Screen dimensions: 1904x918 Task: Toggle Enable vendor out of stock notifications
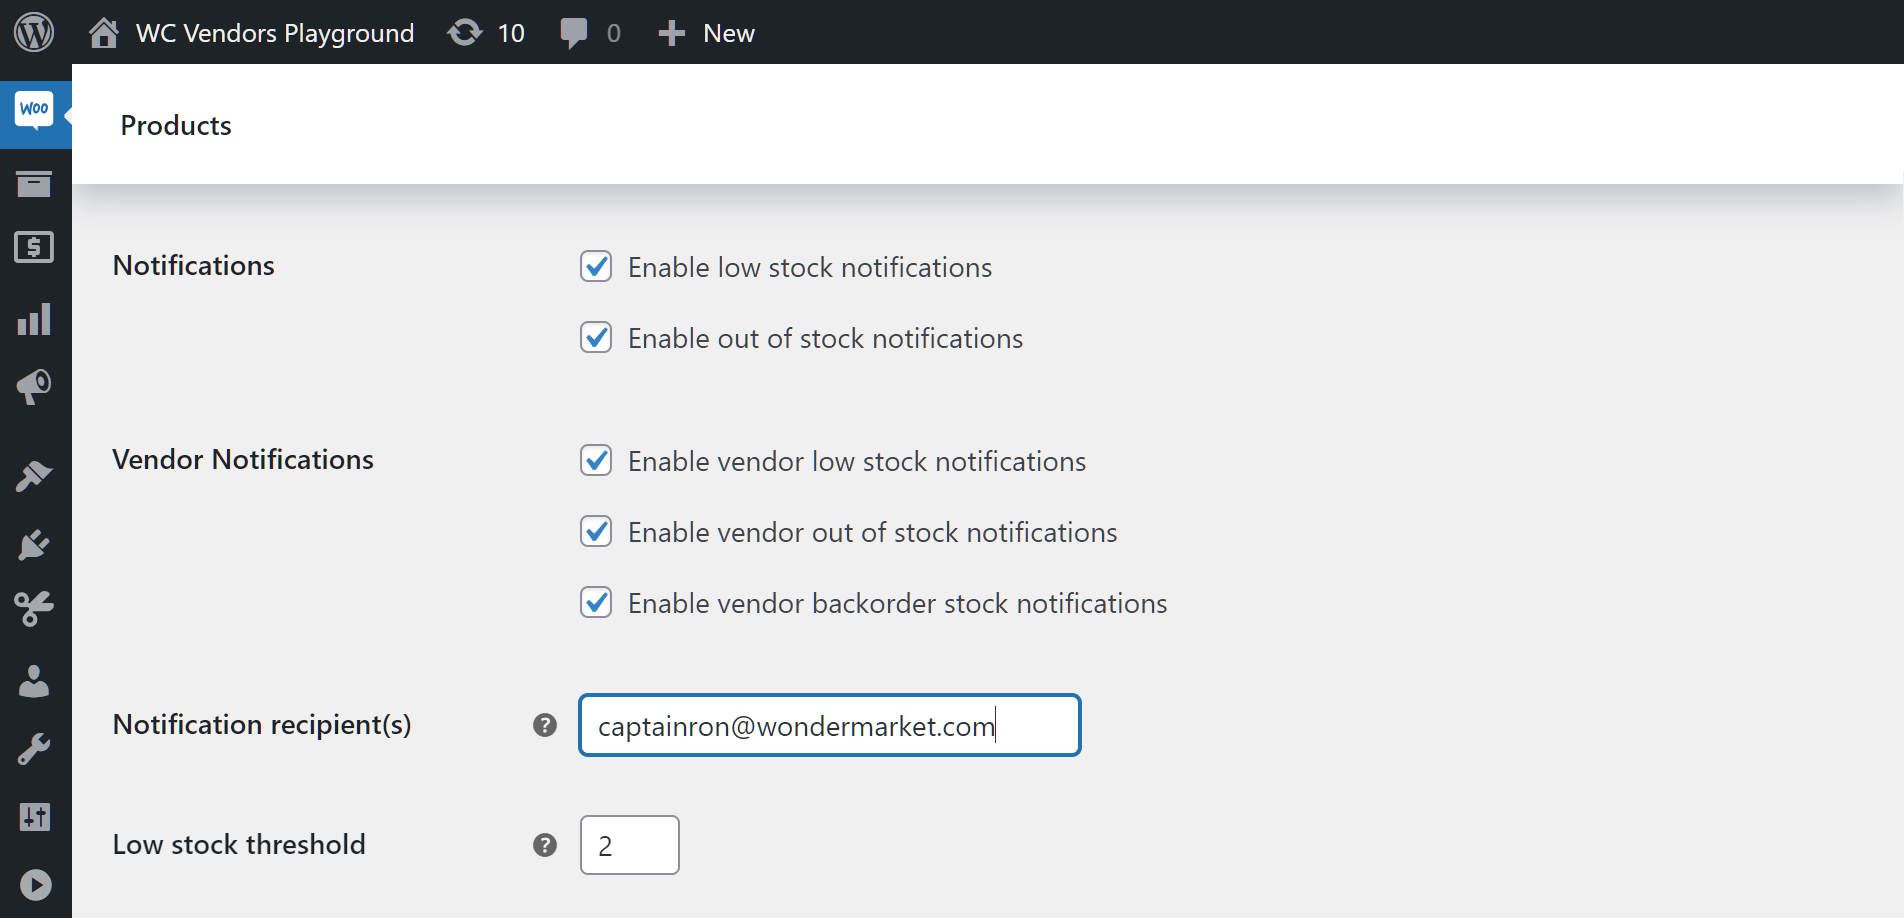pyautogui.click(x=596, y=531)
